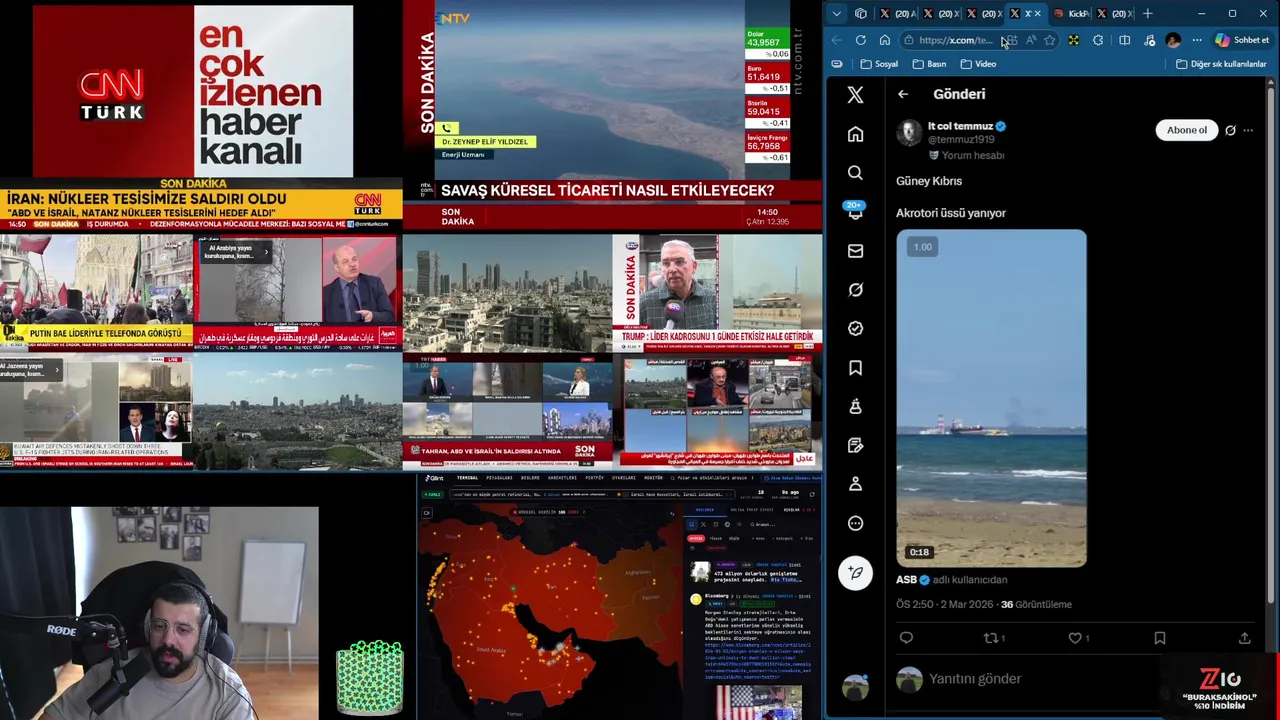Open Profile person icon in X sidebar
The height and width of the screenshot is (720, 1280).
(x=855, y=484)
